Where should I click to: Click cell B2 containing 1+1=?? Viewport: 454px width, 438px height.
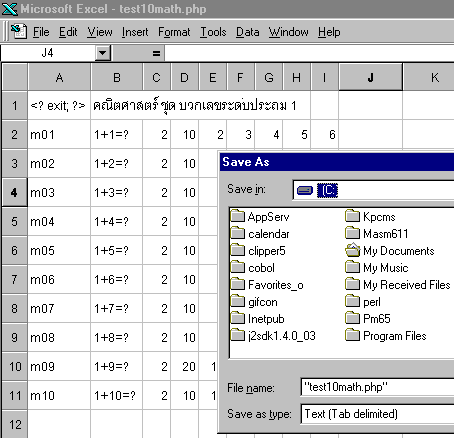[x=117, y=135]
